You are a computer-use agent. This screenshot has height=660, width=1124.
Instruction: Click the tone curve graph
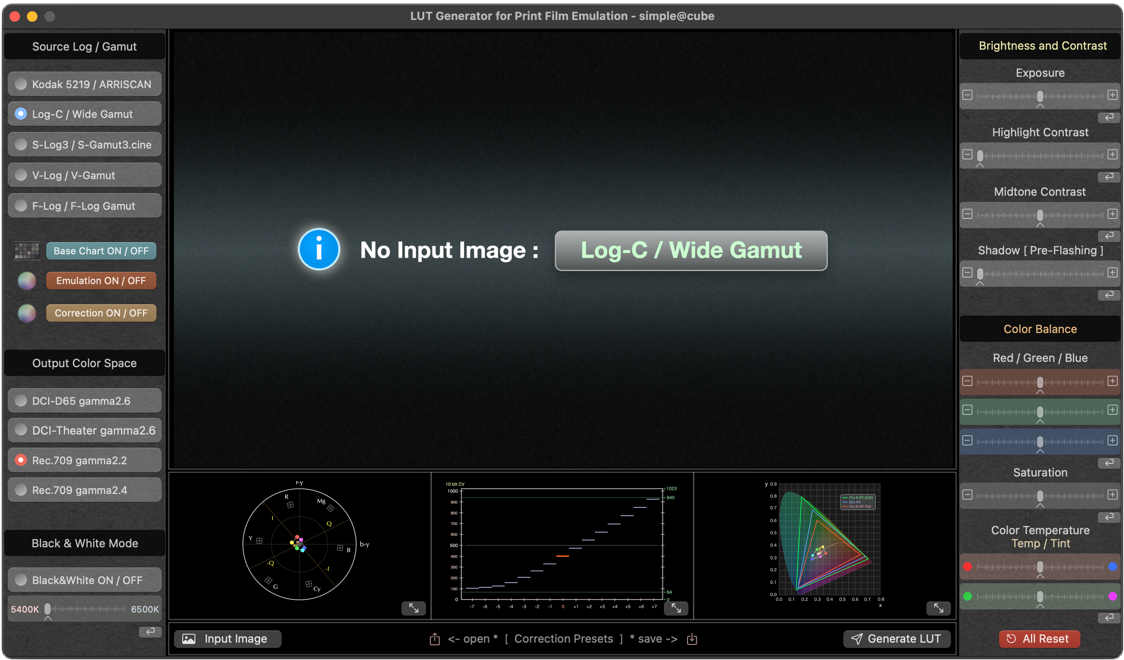pos(563,545)
